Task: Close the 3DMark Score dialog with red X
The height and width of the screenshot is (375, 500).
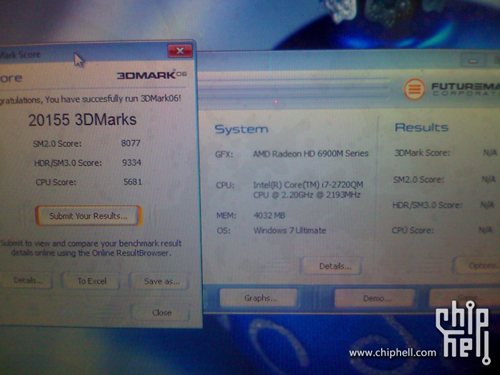Action: point(180,51)
